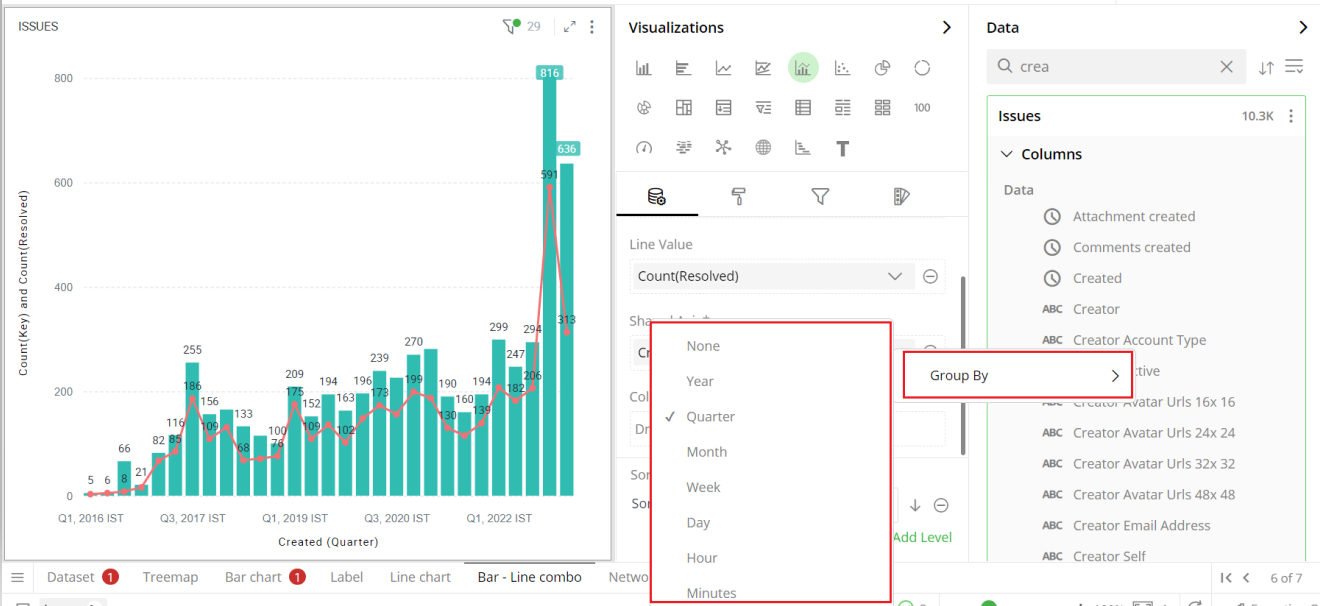The image size is (1320, 606).
Task: Pick the pie chart visualization icon
Action: pyautogui.click(x=882, y=68)
